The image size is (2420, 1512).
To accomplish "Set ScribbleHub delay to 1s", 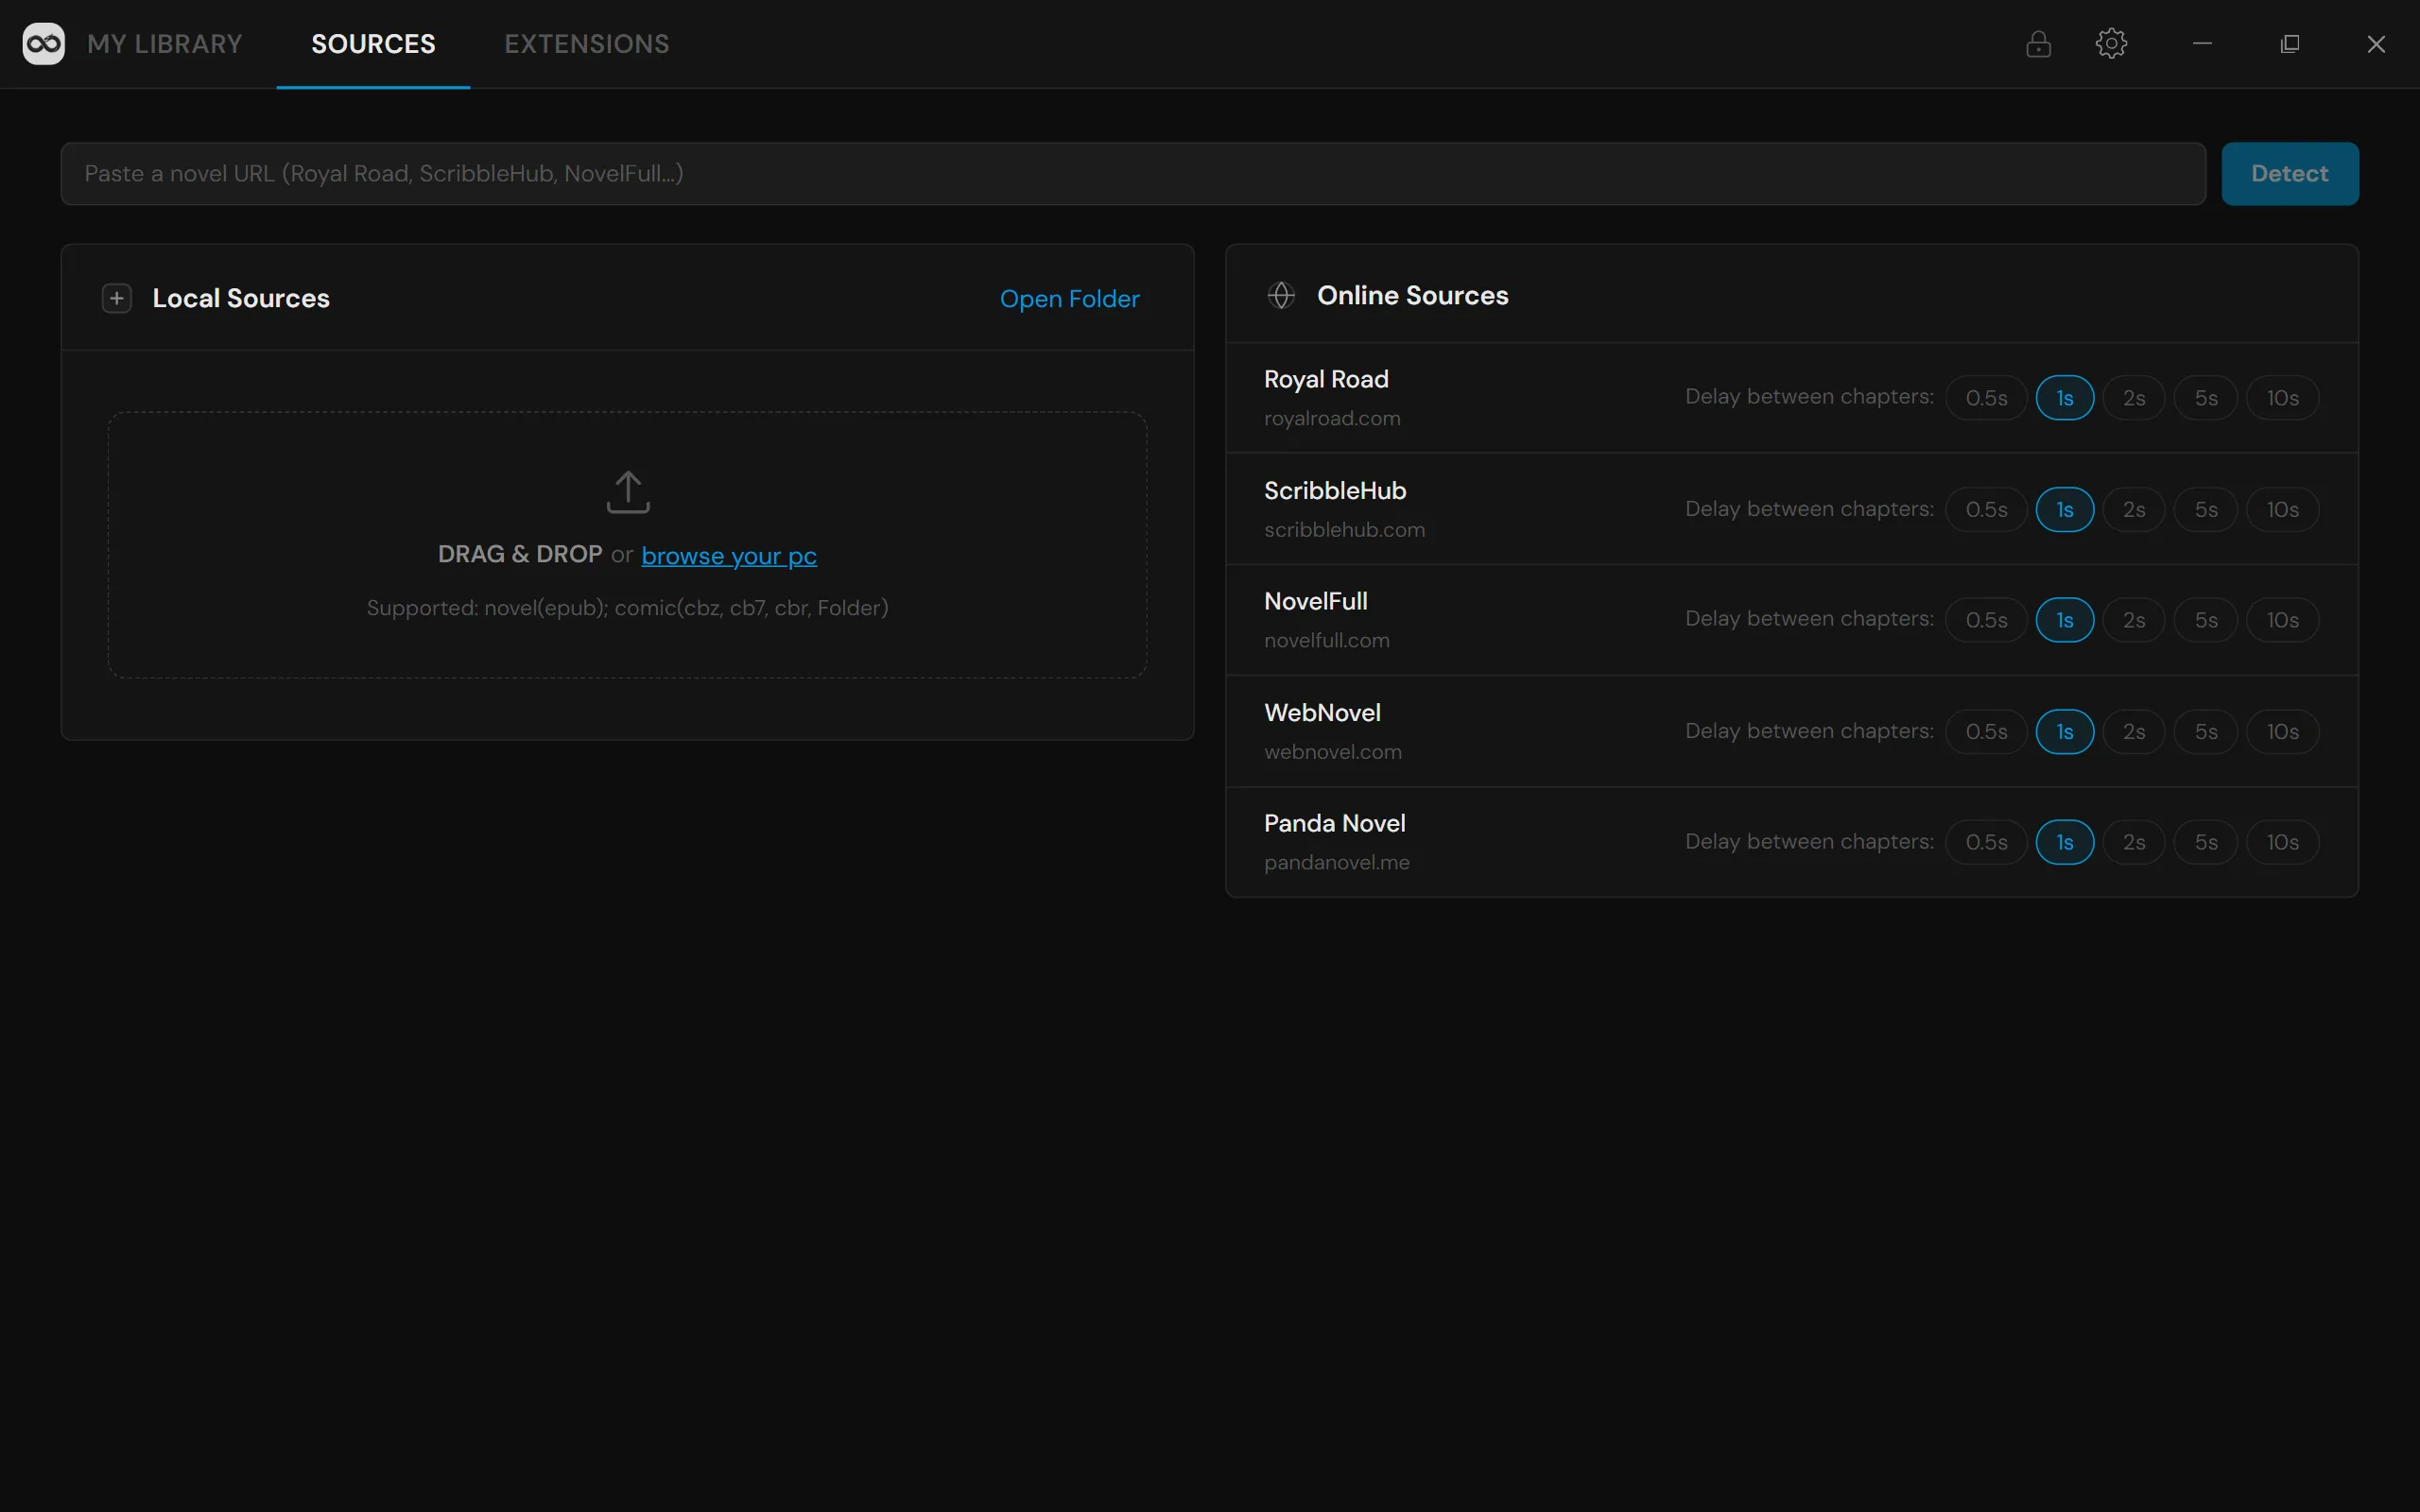I will pos(2064,510).
